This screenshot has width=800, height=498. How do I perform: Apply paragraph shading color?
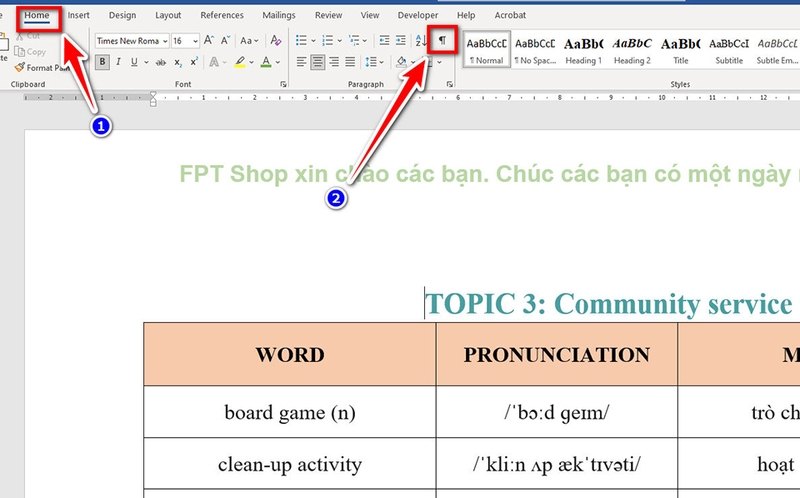coord(402,62)
